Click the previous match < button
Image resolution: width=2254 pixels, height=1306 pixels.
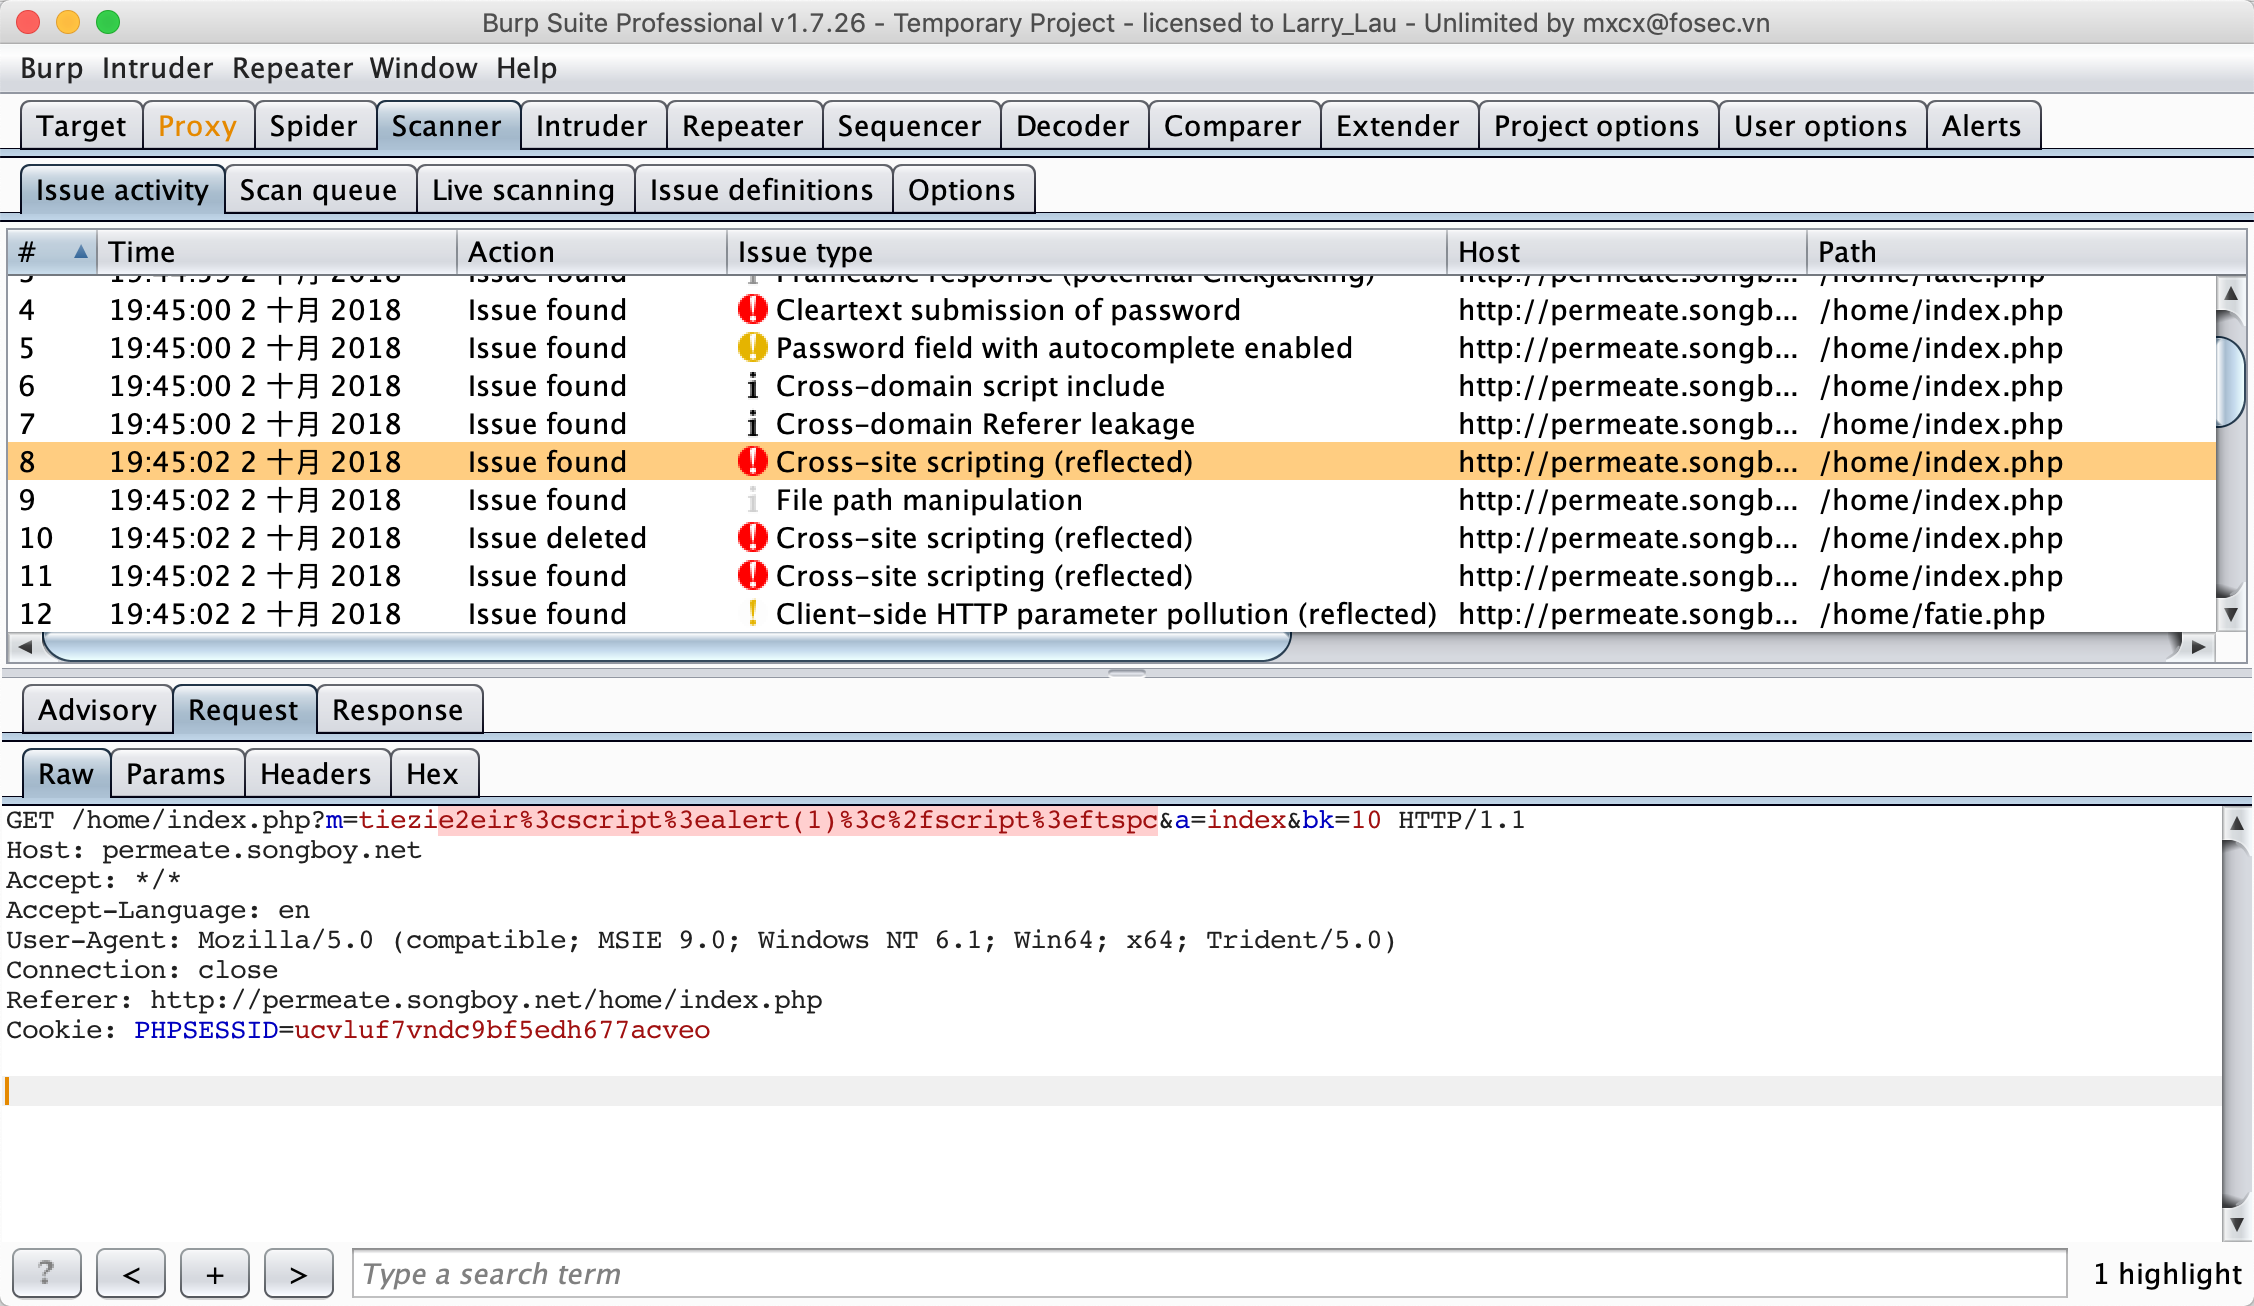[x=131, y=1274]
